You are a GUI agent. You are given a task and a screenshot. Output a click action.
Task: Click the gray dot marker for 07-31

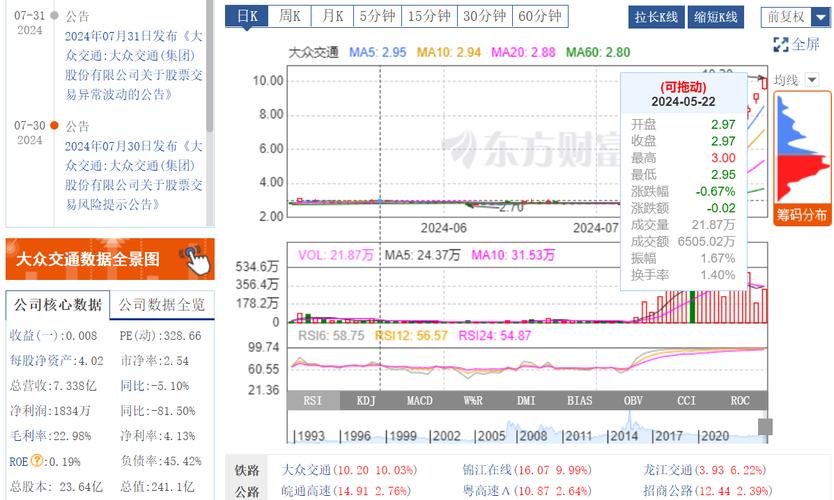(54, 15)
